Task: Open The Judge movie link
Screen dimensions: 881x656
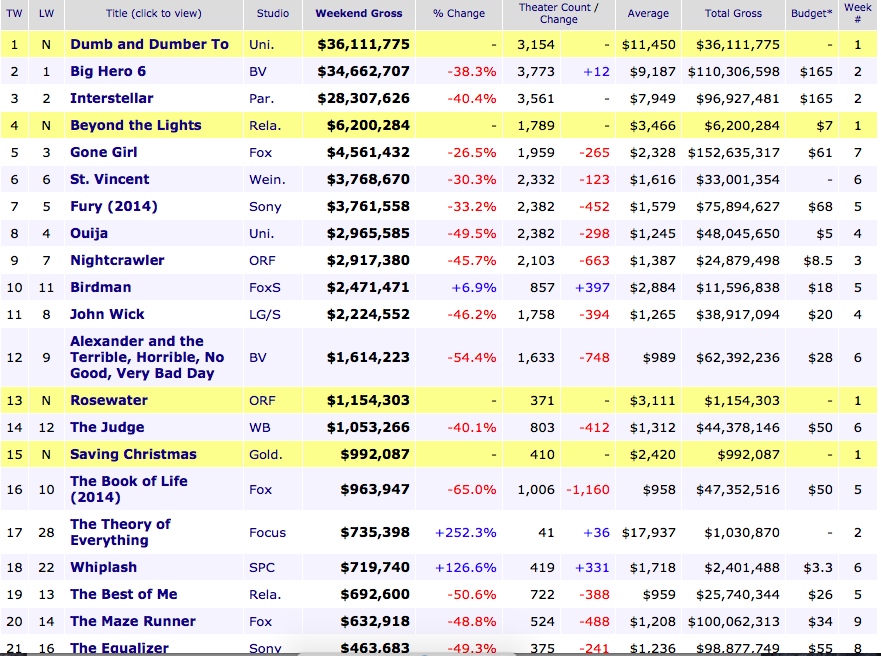Action: pyautogui.click(x=107, y=427)
